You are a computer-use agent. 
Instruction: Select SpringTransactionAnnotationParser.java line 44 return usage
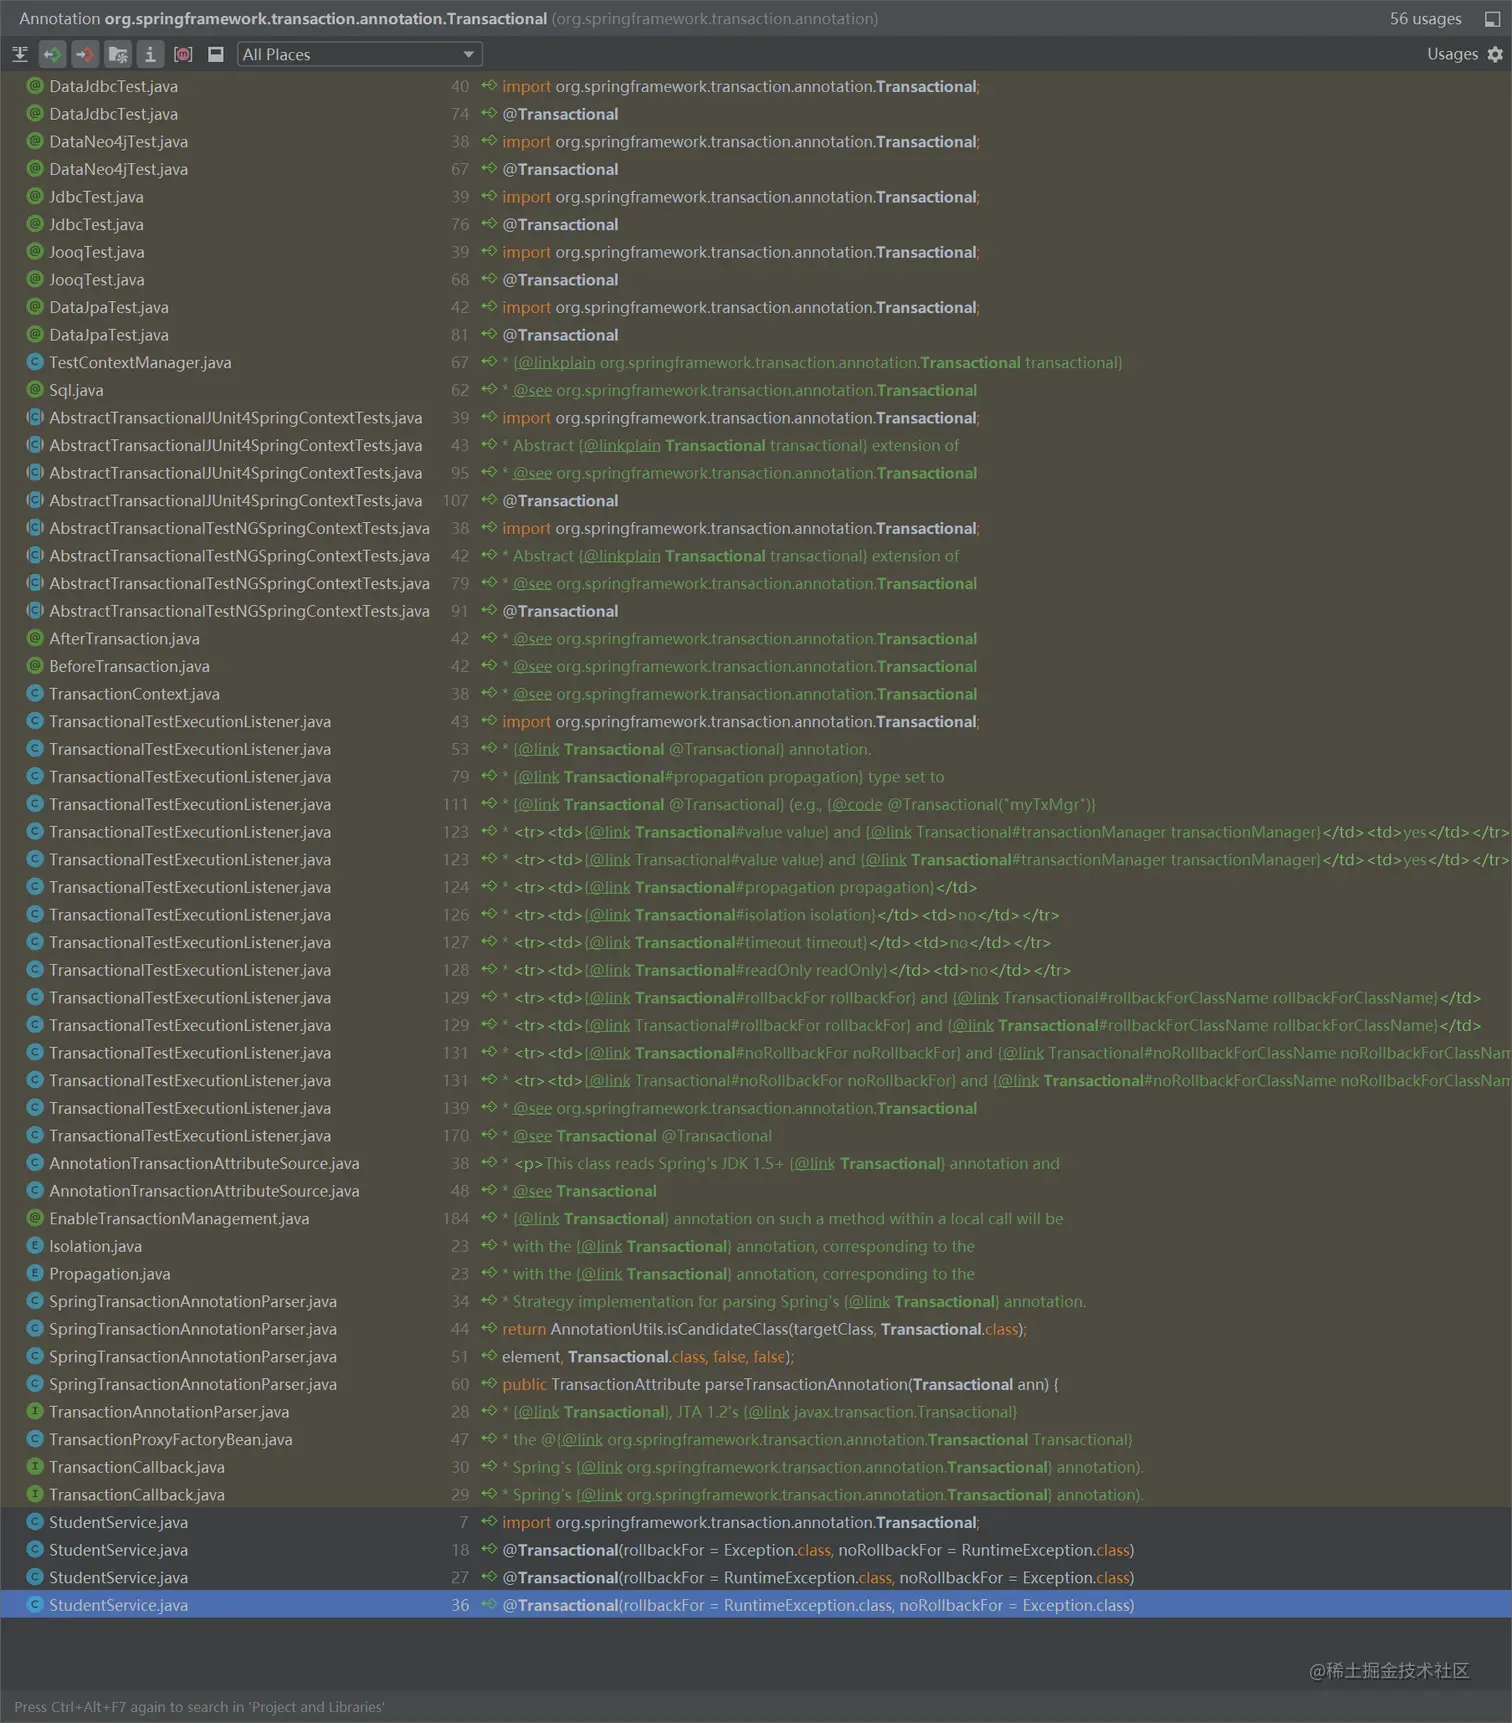pos(756,1329)
